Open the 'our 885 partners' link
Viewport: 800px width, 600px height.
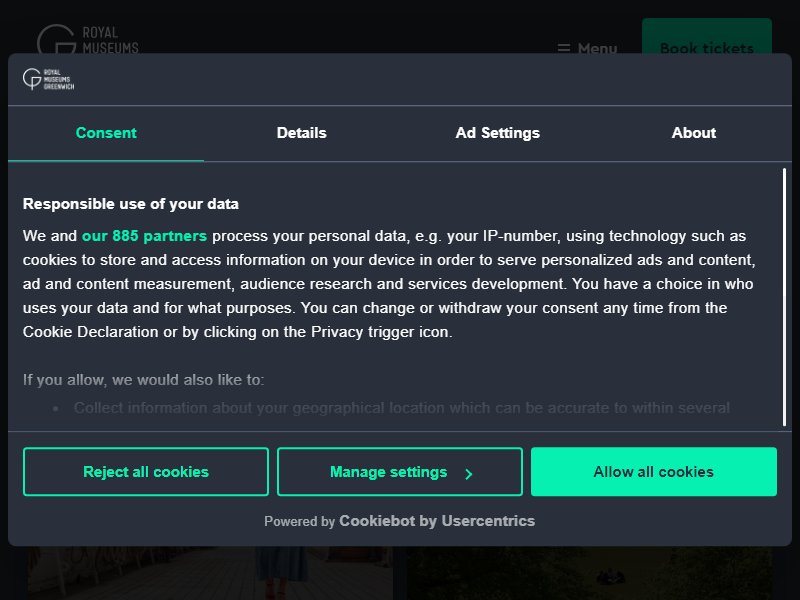[144, 236]
